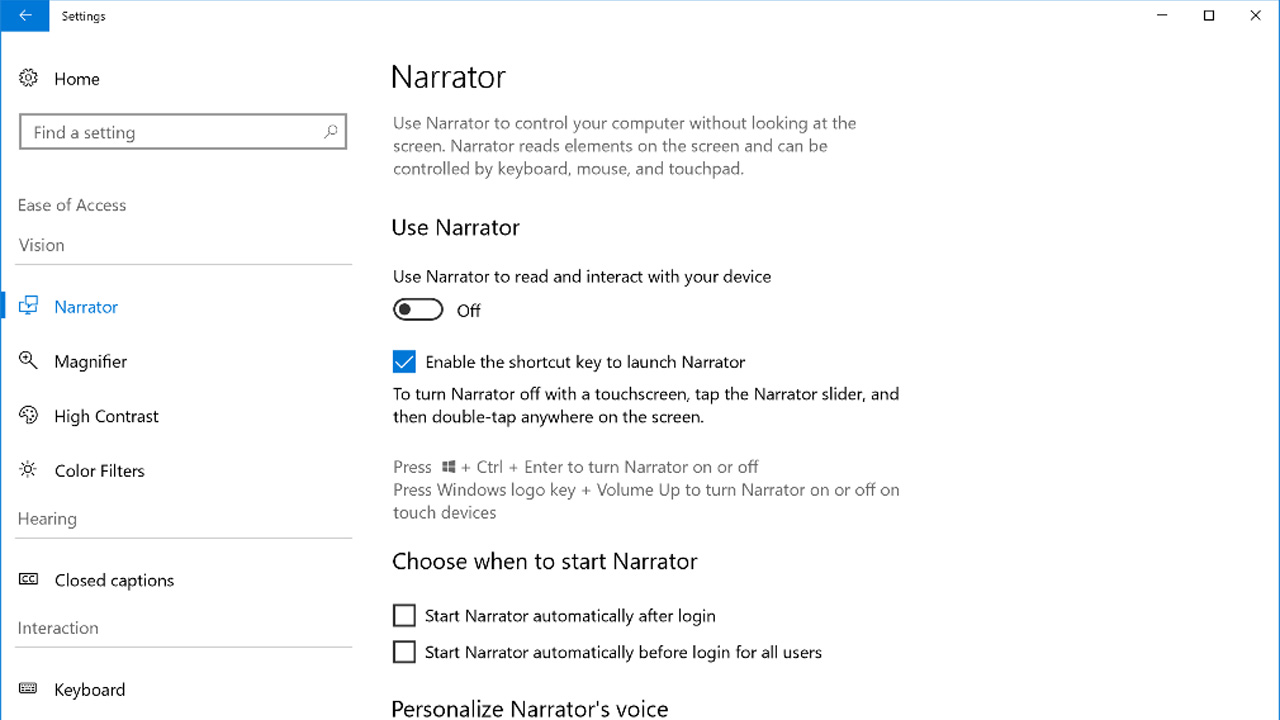Click the Off label beside Use Narrator

click(468, 310)
